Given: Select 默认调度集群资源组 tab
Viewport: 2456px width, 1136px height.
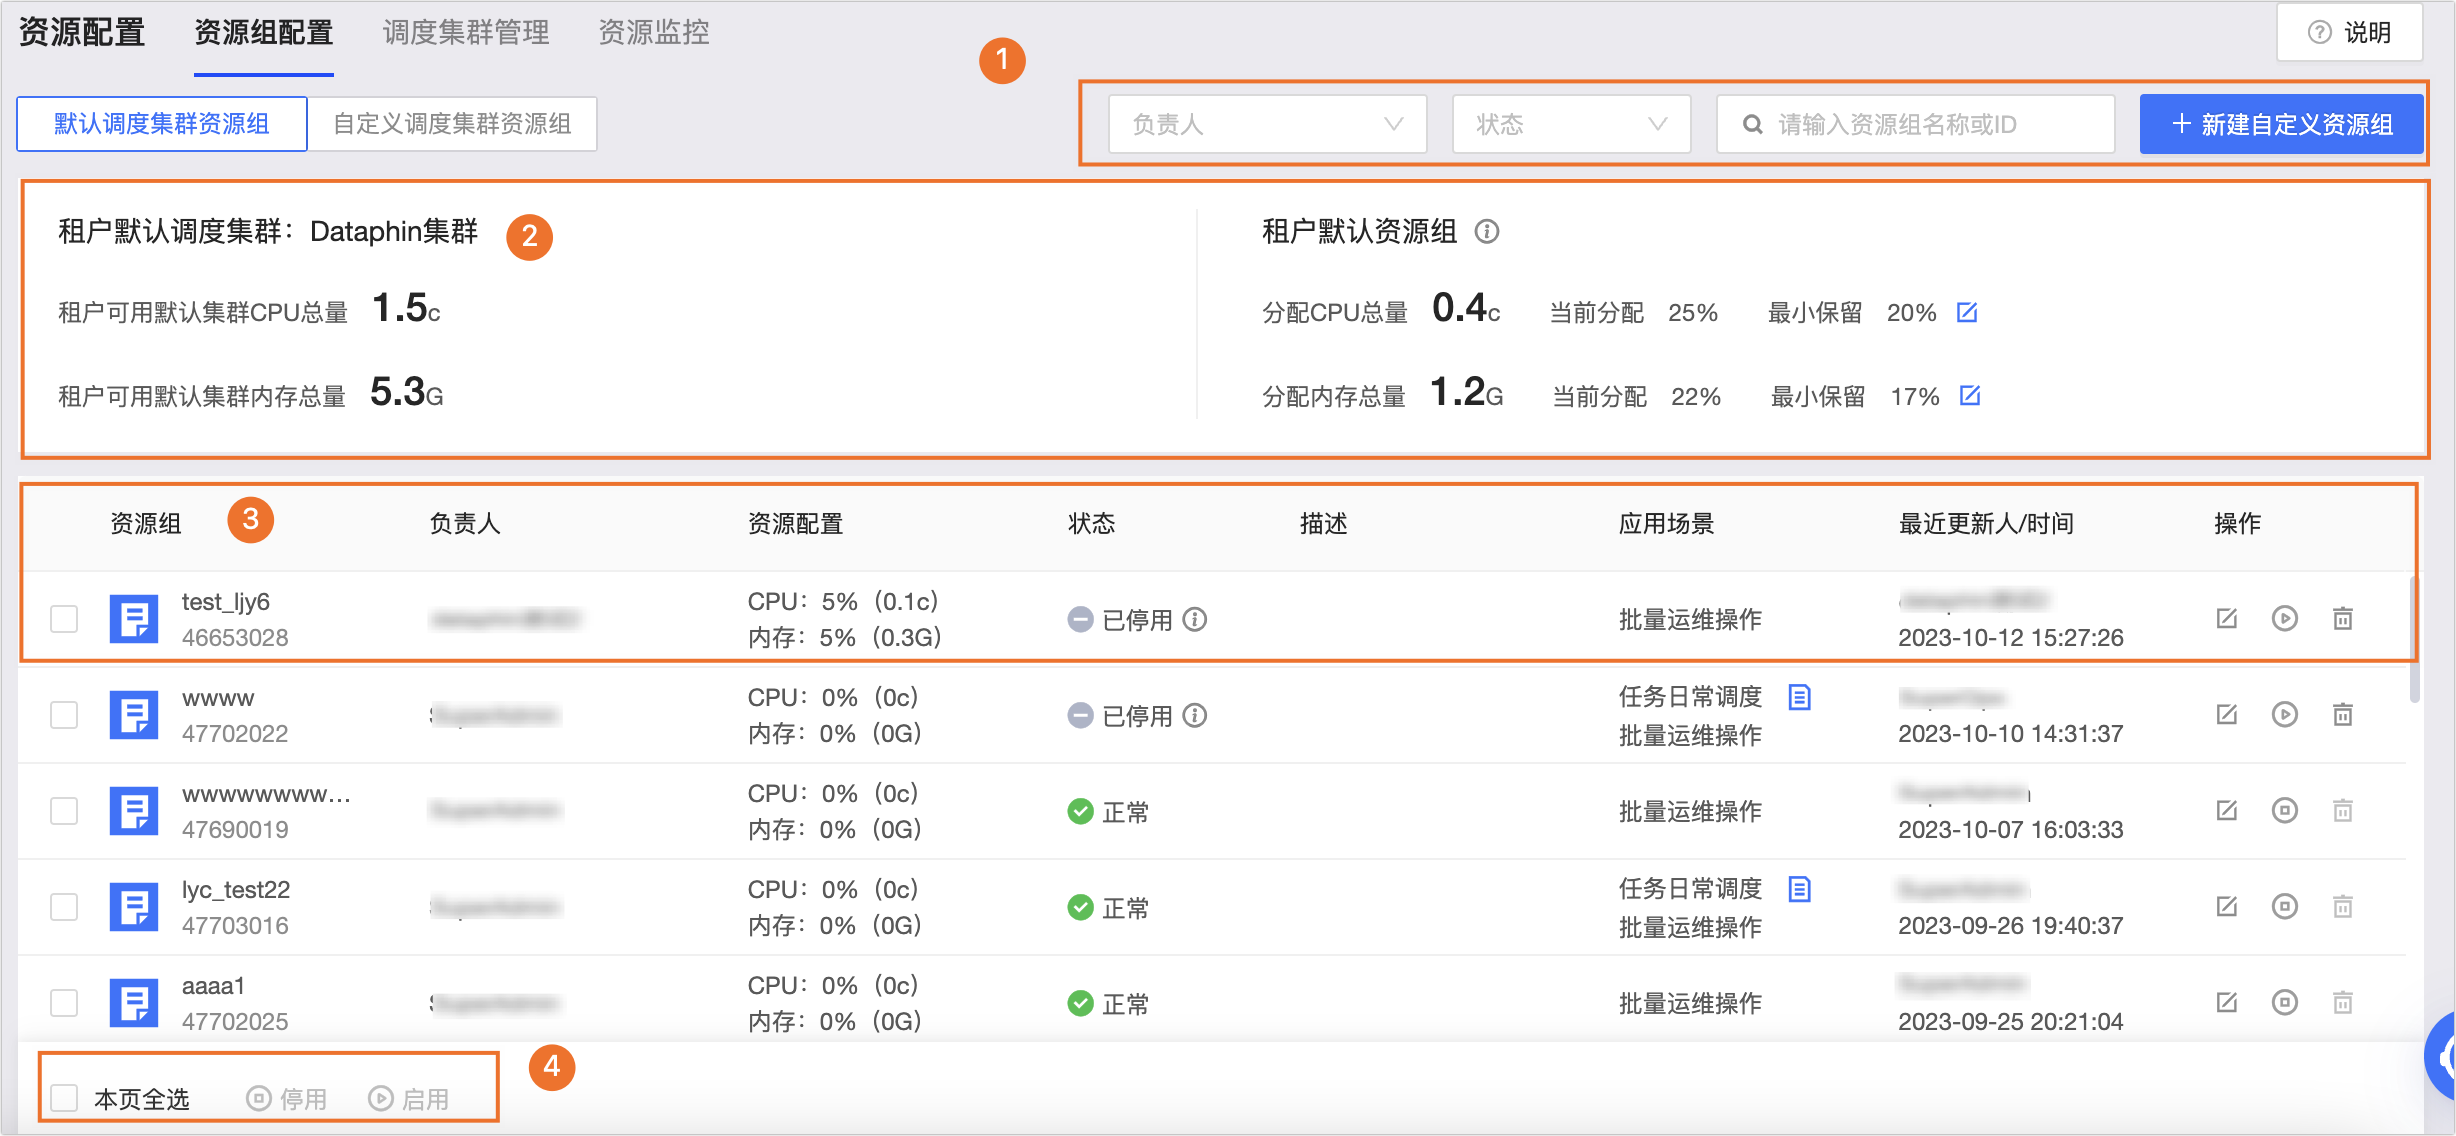Looking at the screenshot, I should 162,124.
